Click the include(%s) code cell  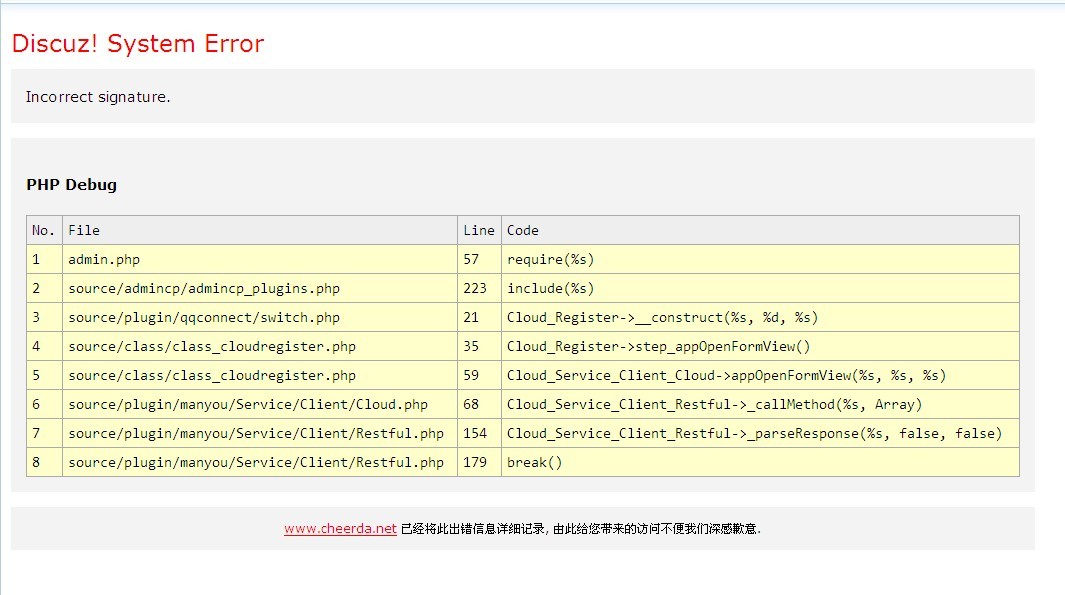tap(550, 288)
